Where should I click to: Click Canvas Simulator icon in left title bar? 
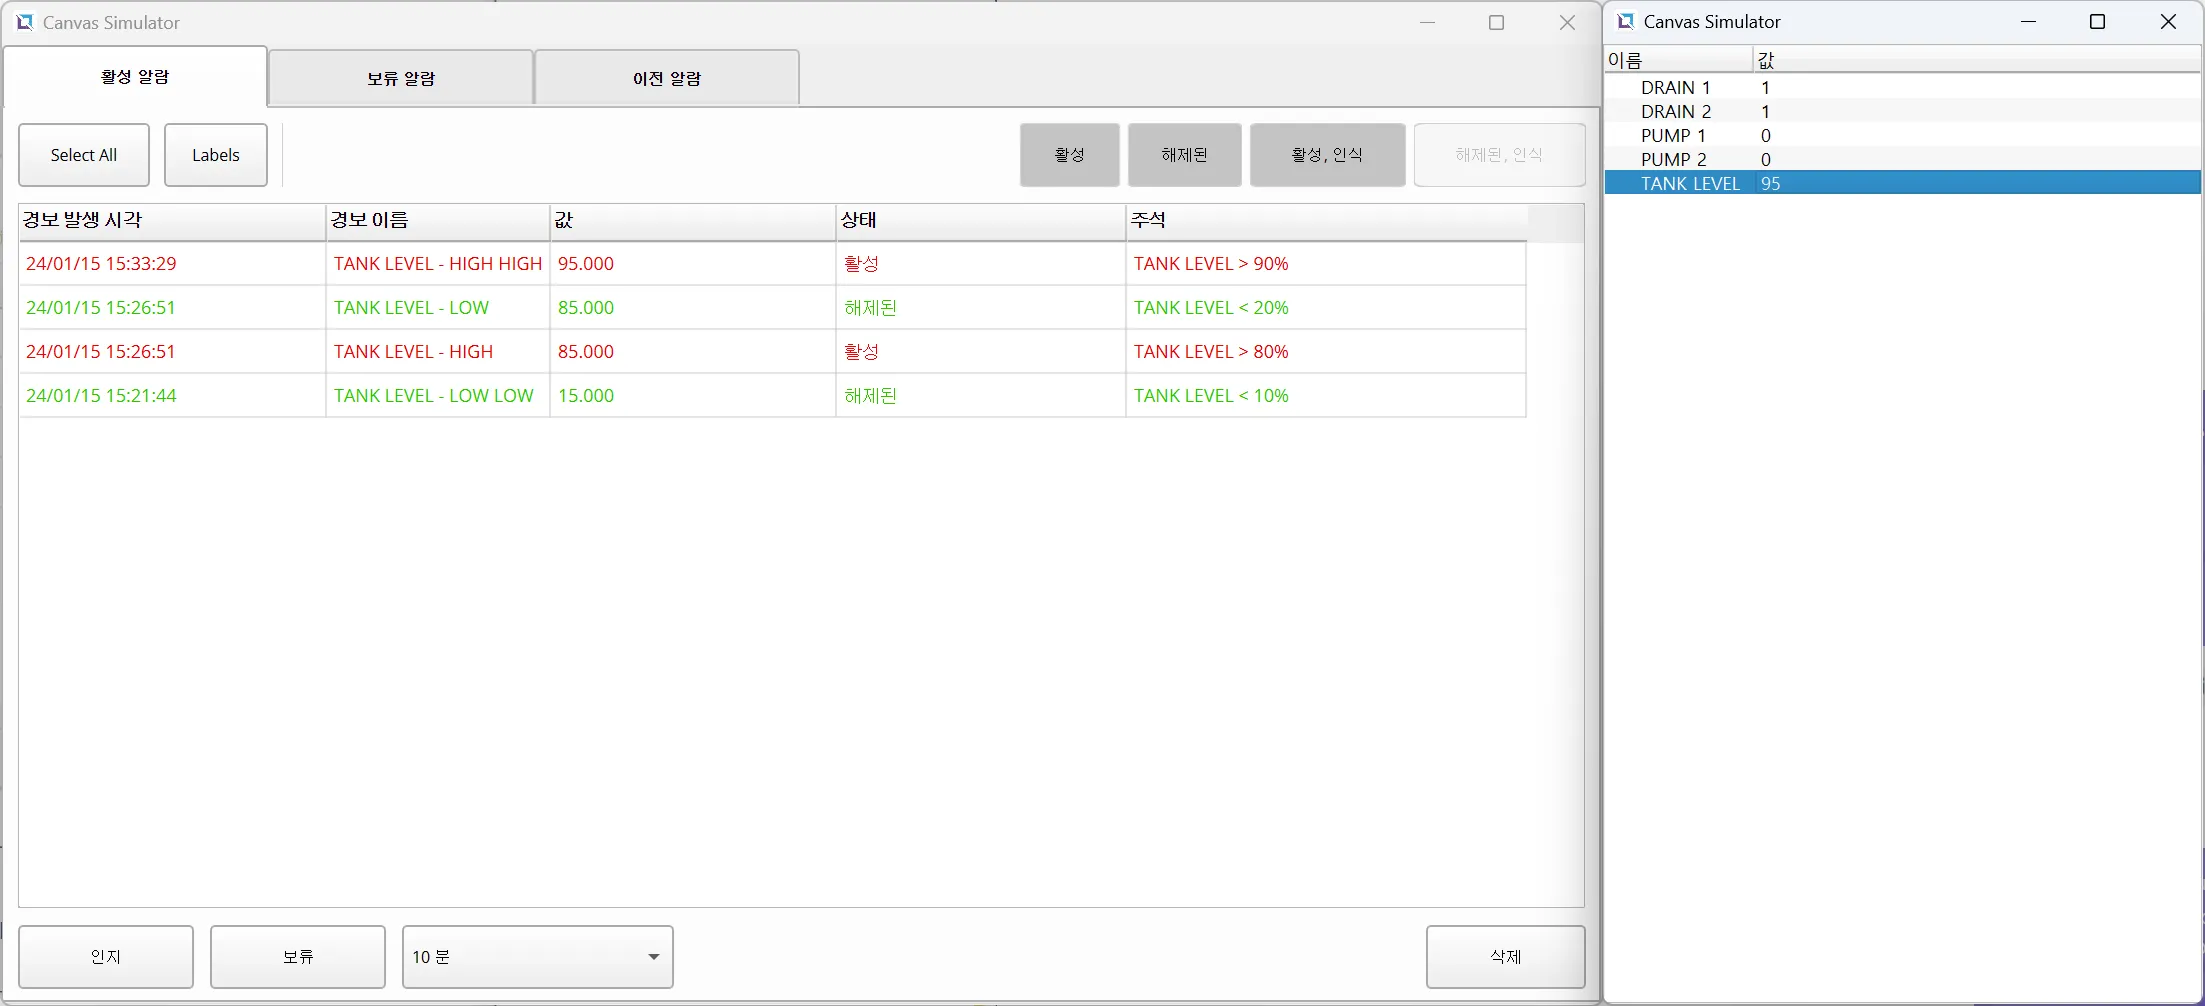pos(24,22)
